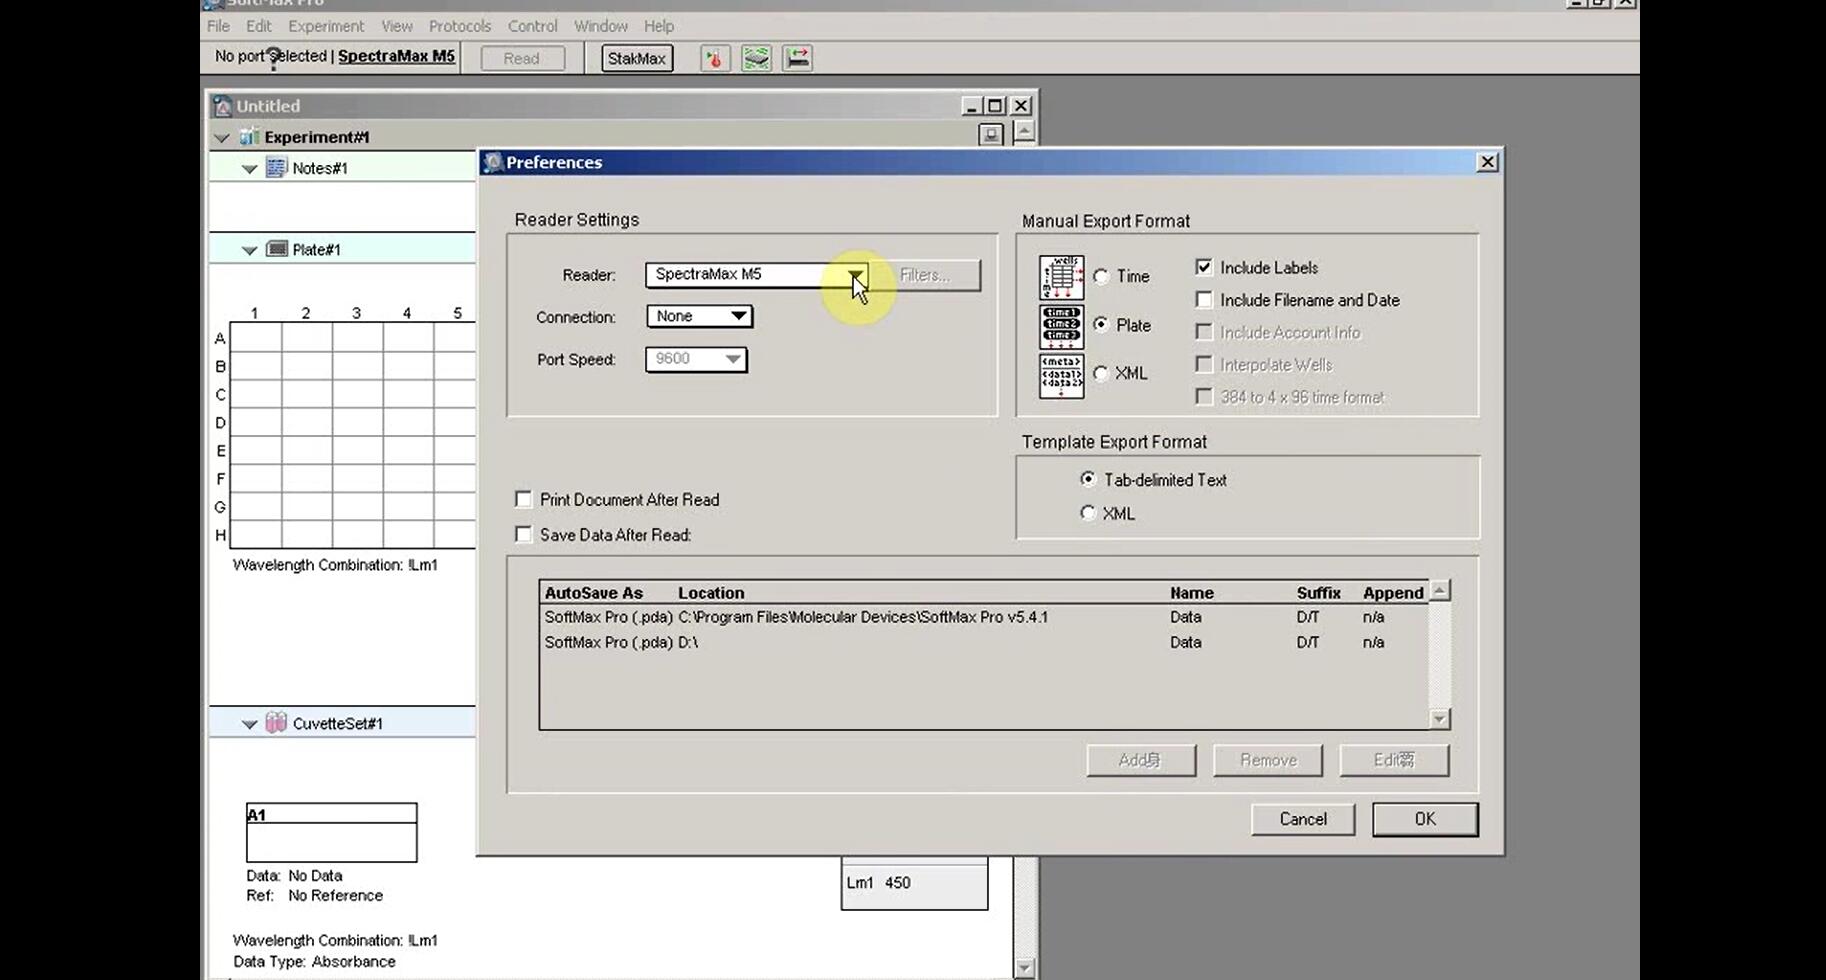Click Cancel in Preferences dialog
Screen dimensions: 1826x980
click(x=1303, y=819)
